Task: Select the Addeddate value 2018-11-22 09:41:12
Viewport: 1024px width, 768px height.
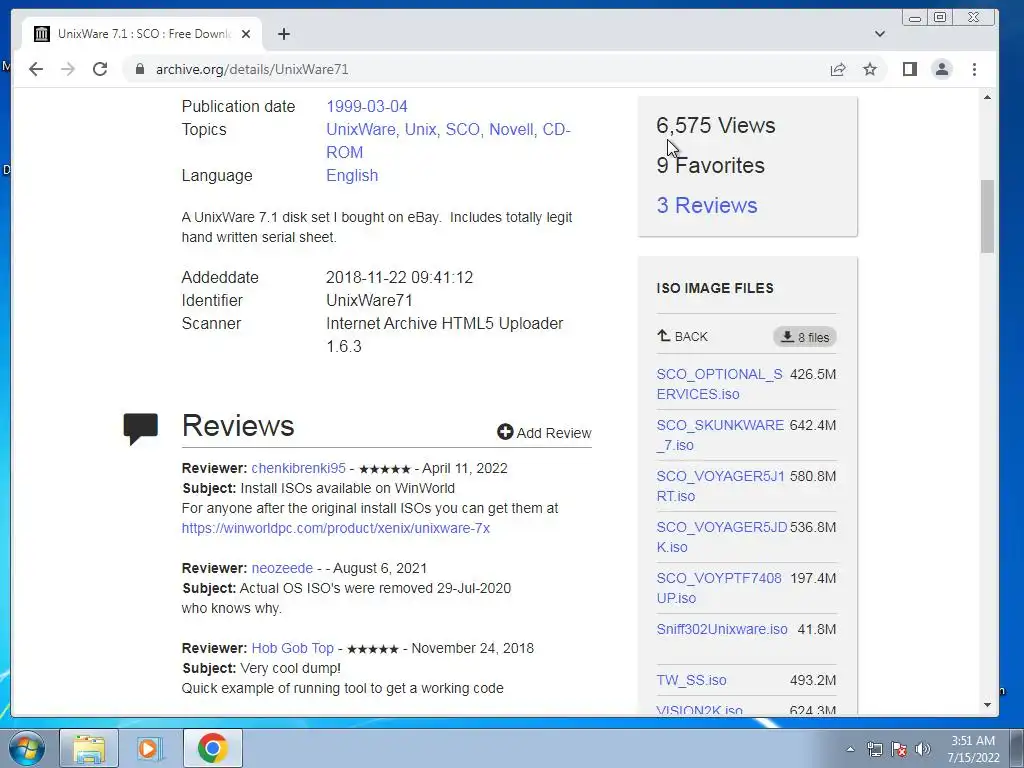Action: pyautogui.click(x=399, y=278)
